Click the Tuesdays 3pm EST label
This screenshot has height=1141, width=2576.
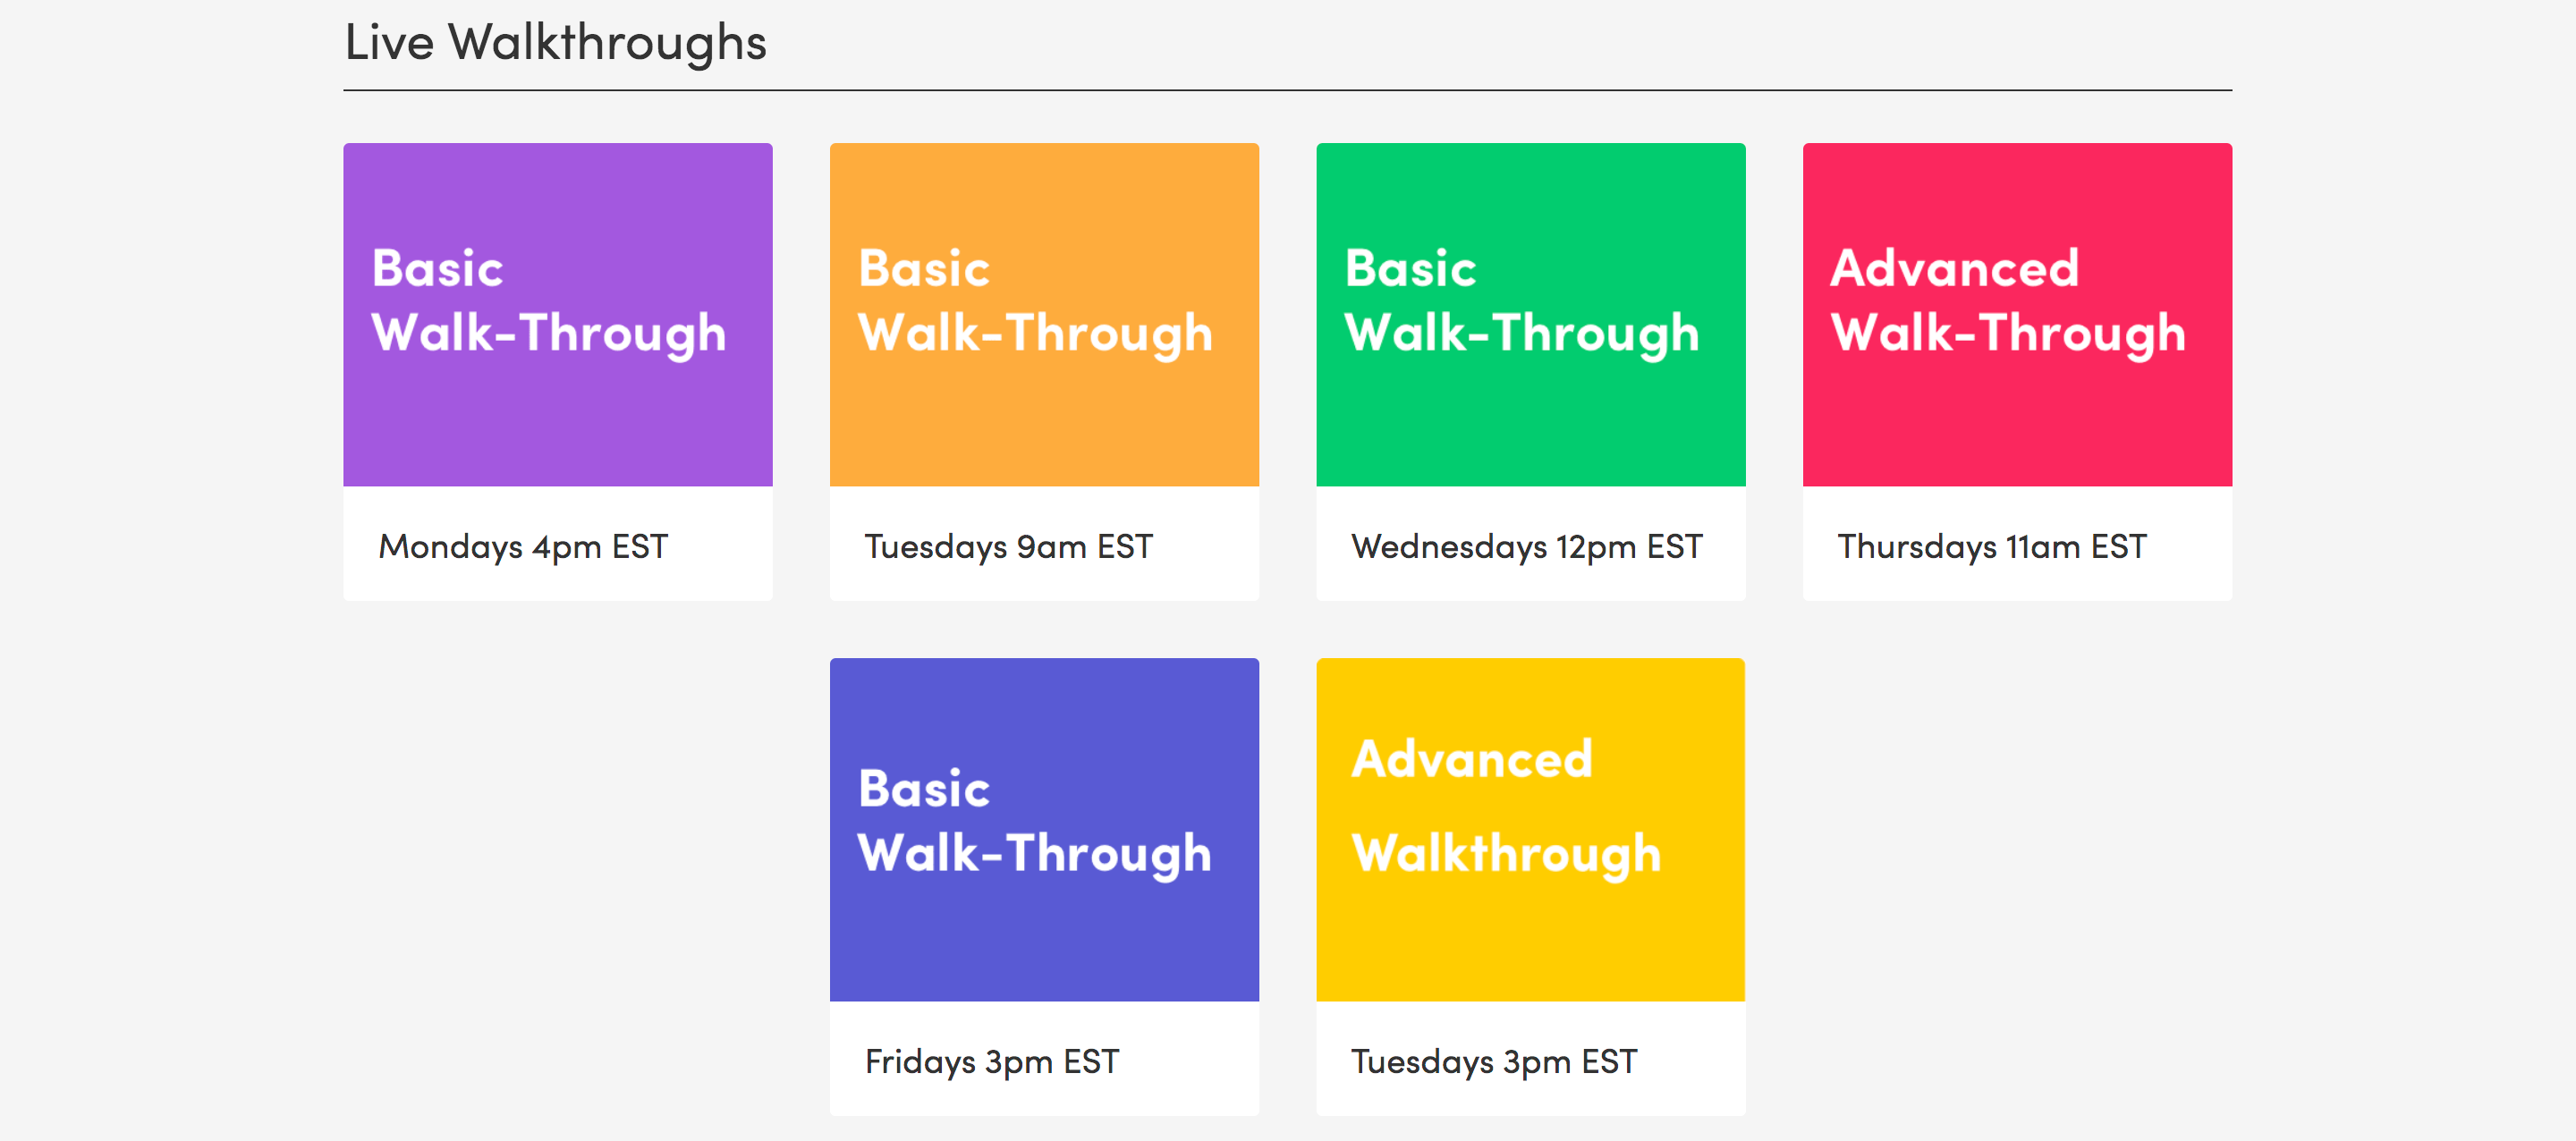pyautogui.click(x=1494, y=1062)
